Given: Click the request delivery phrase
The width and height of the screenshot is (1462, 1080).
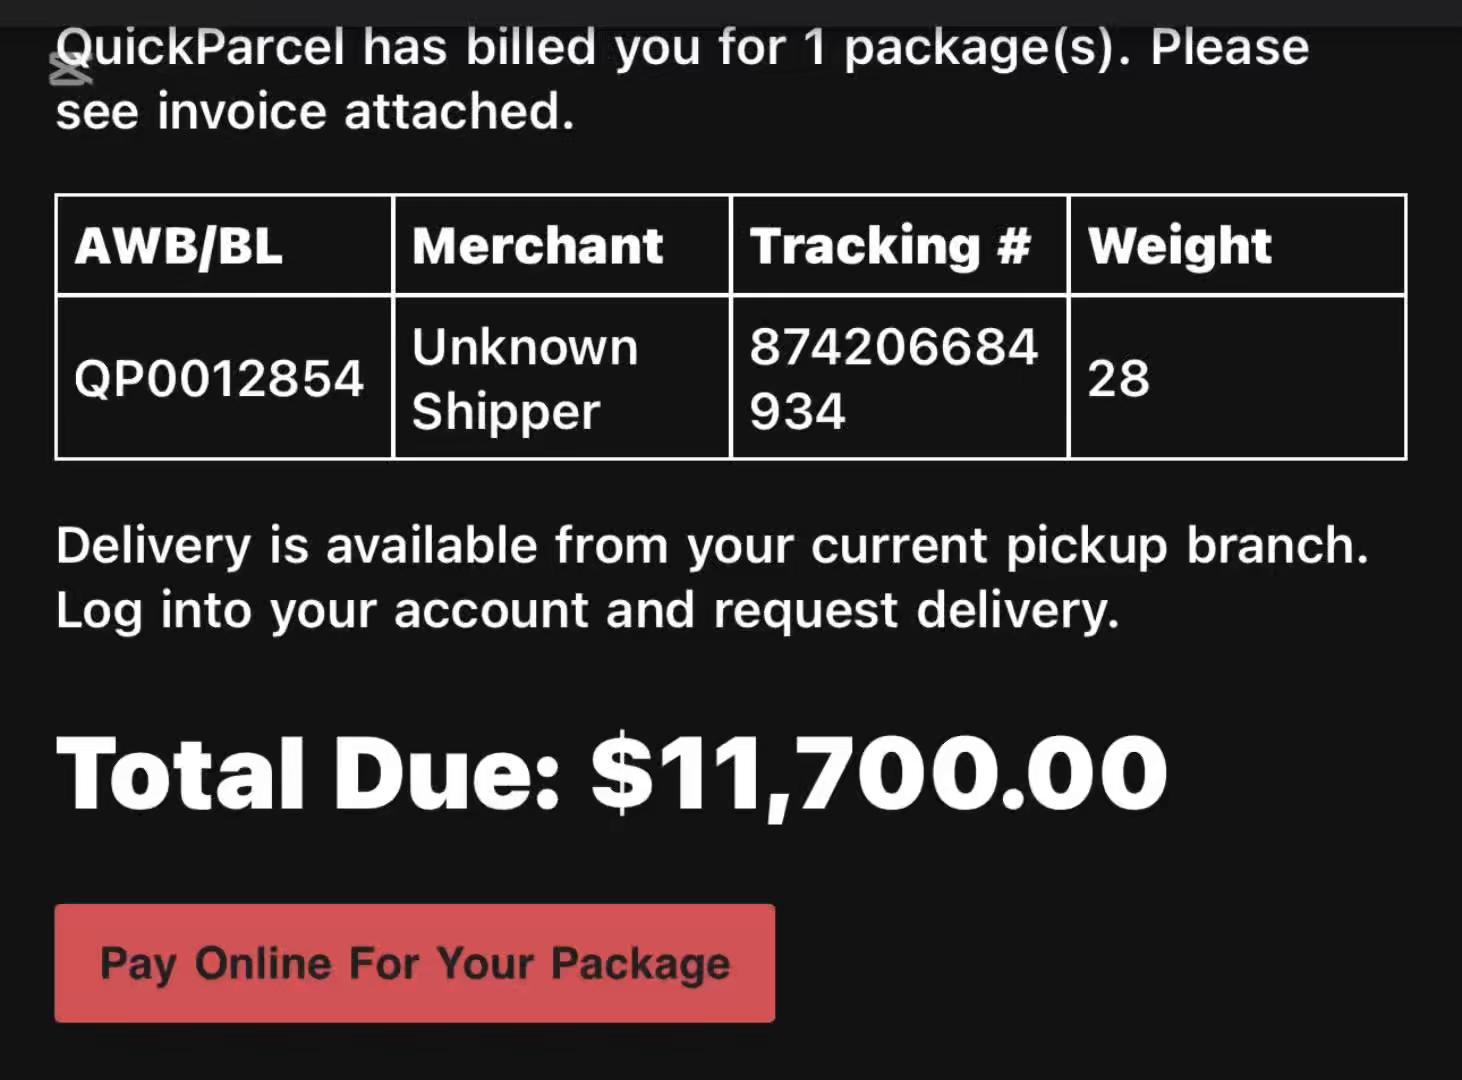Looking at the screenshot, I should click(916, 610).
